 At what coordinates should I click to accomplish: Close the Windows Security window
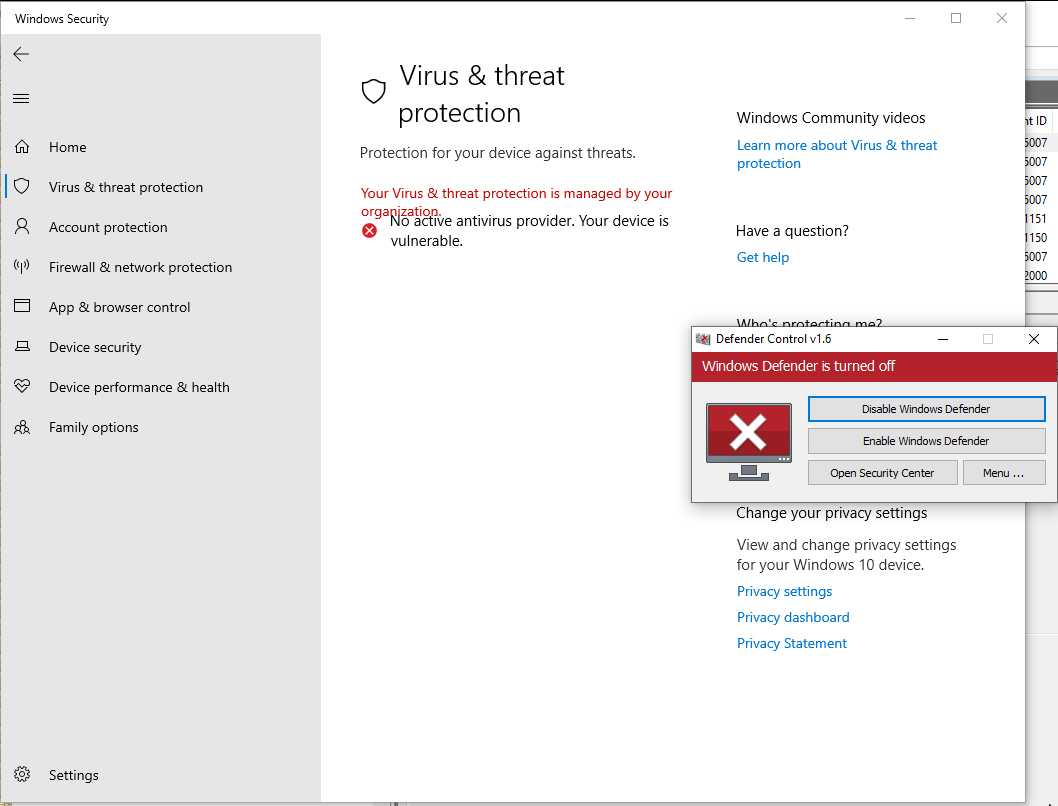[x=1002, y=18]
